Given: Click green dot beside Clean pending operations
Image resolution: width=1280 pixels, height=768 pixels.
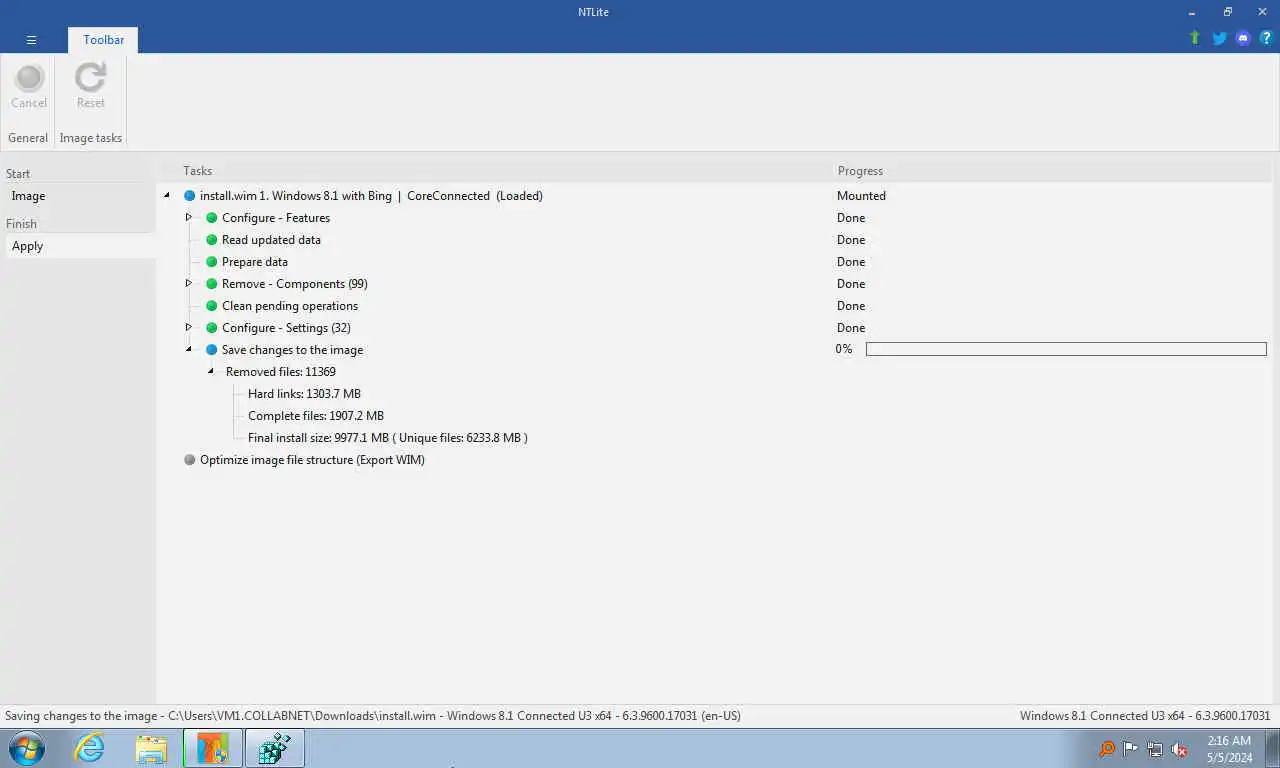Looking at the screenshot, I should coord(212,306).
